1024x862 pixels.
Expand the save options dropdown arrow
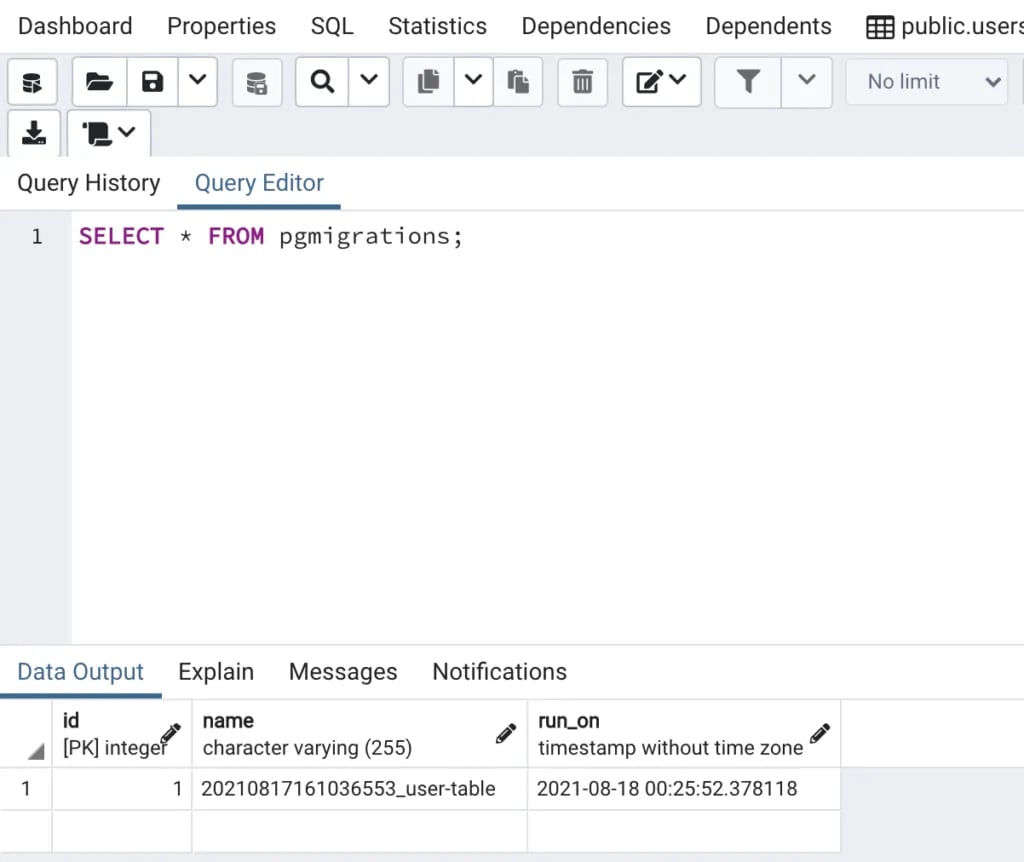[x=197, y=82]
